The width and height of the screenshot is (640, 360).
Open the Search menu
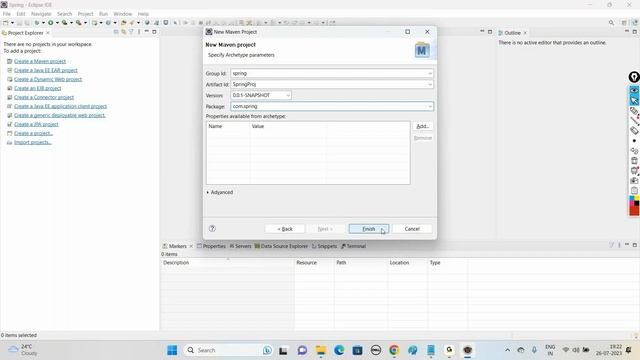click(64, 14)
